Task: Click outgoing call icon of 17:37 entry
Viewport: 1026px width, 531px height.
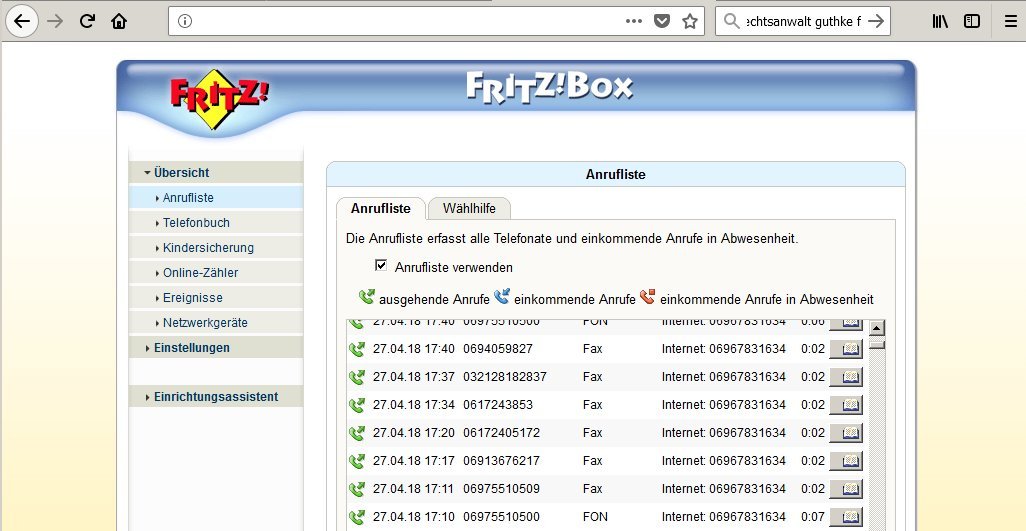Action: click(x=357, y=377)
